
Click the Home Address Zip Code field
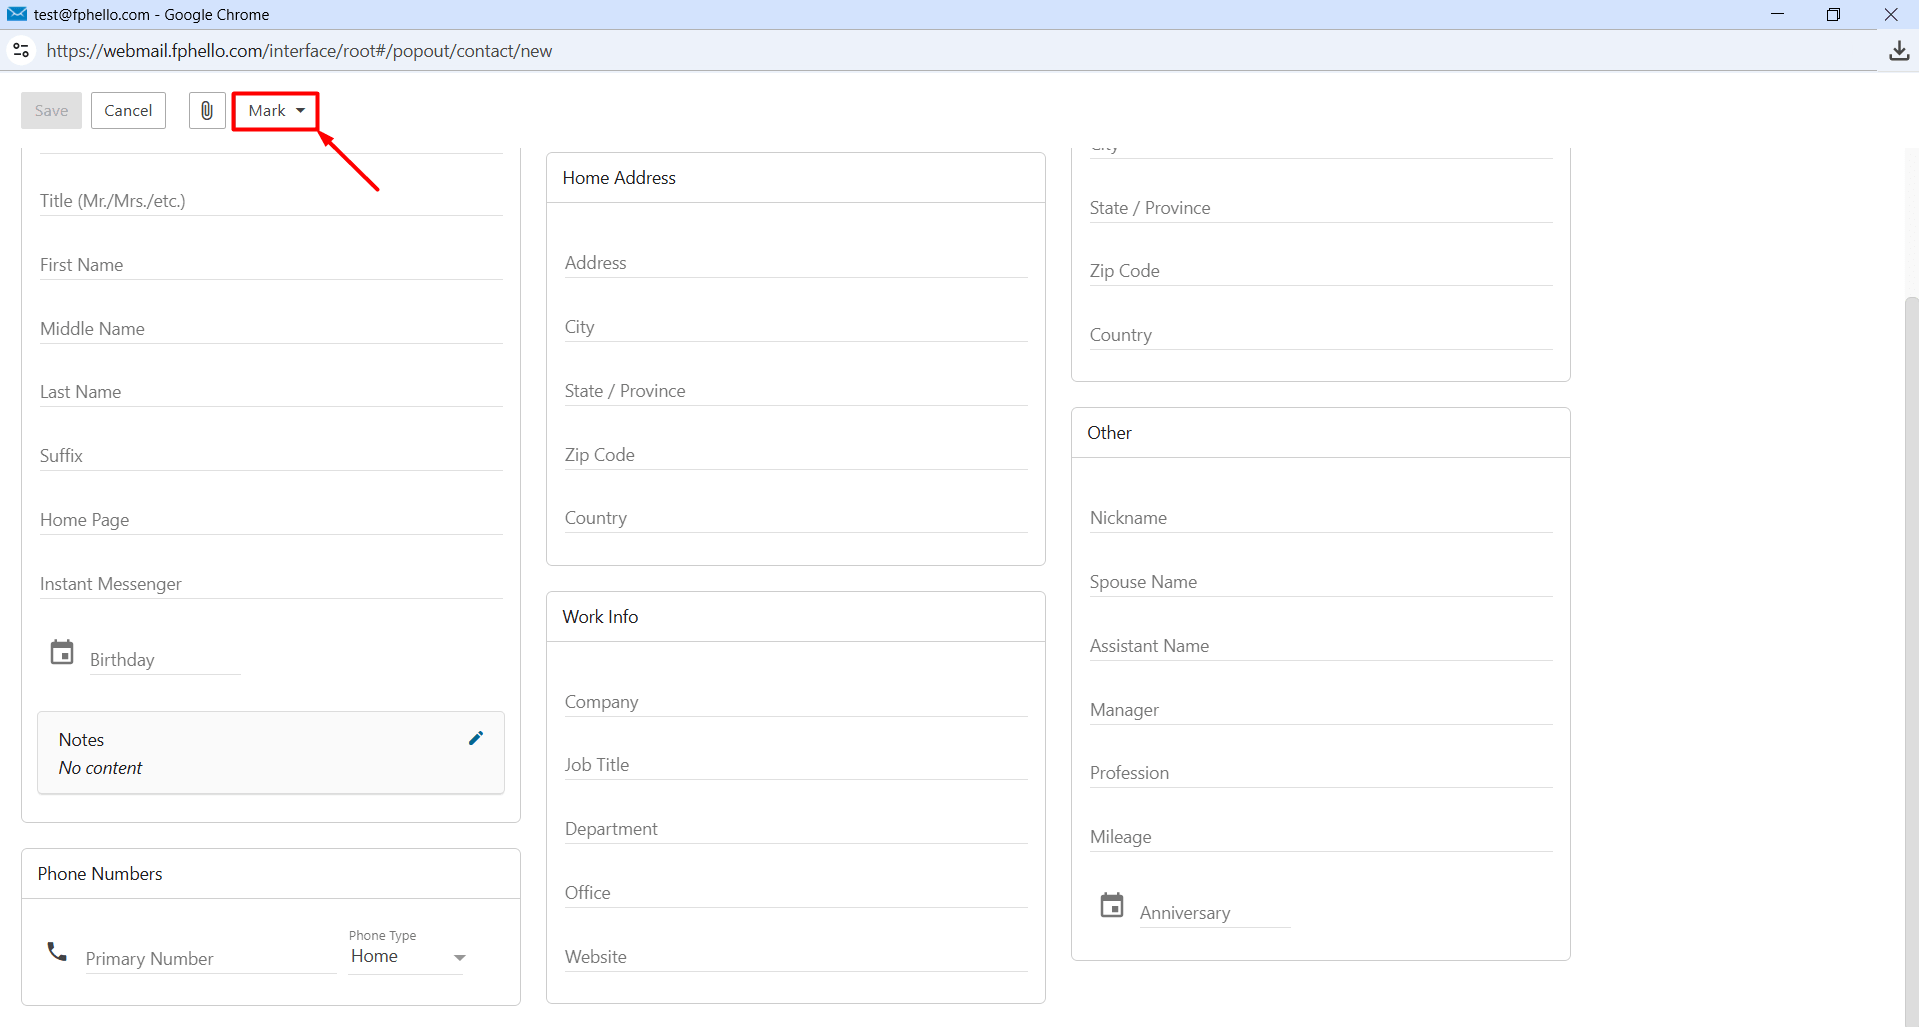(796, 455)
